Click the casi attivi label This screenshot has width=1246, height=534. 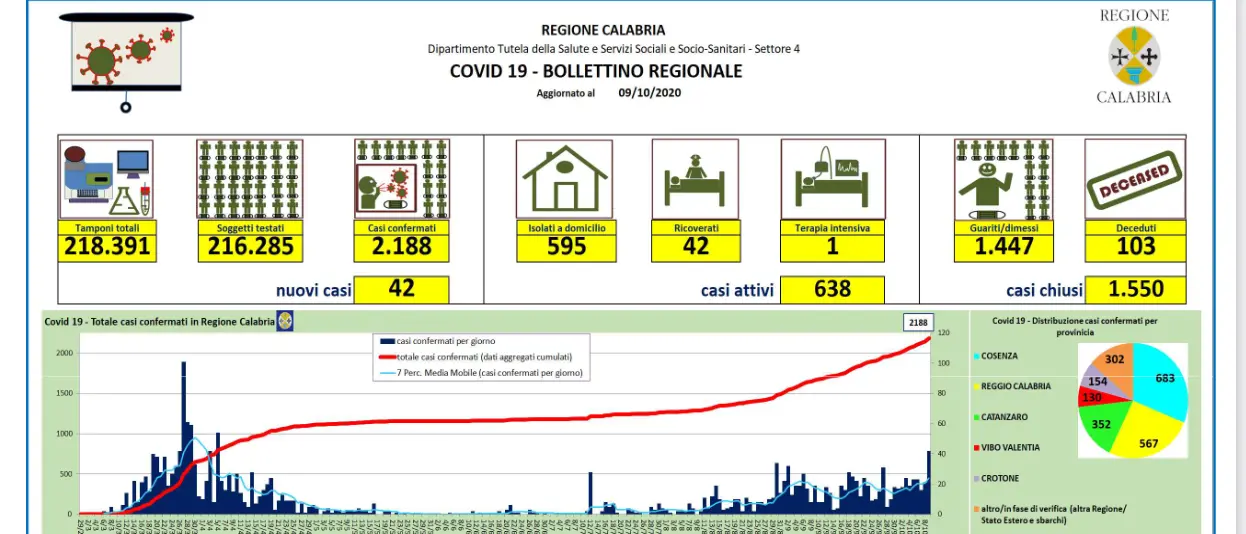tap(737, 290)
